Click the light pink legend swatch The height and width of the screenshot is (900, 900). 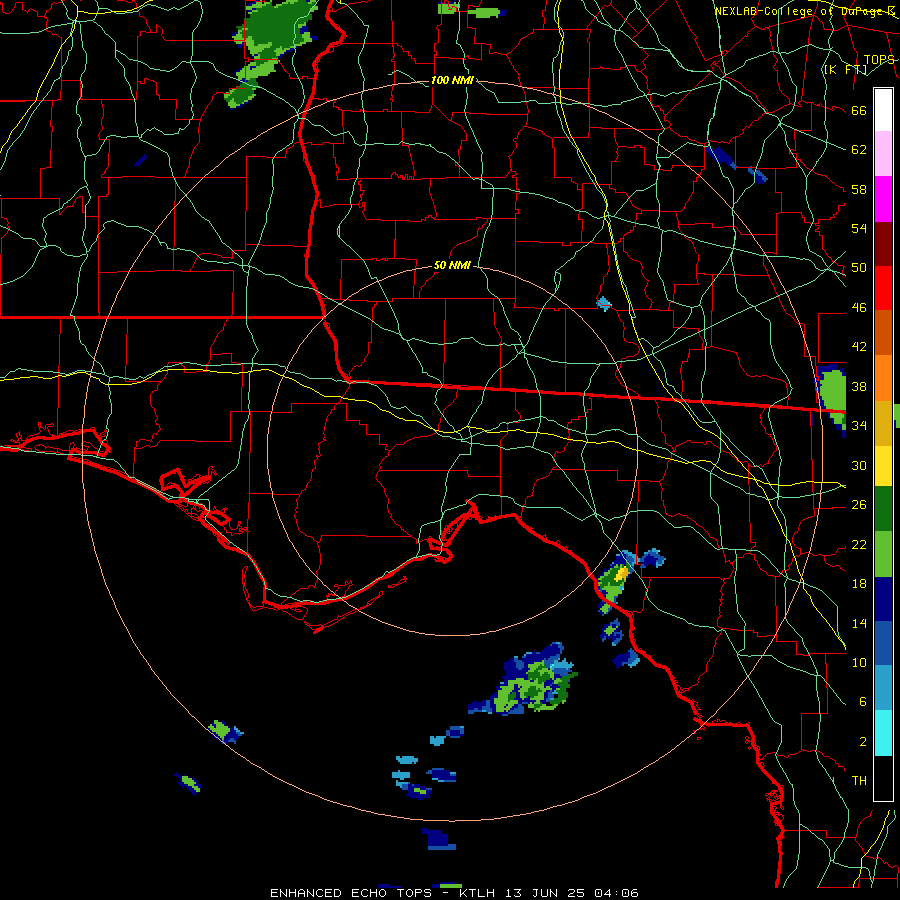[883, 154]
